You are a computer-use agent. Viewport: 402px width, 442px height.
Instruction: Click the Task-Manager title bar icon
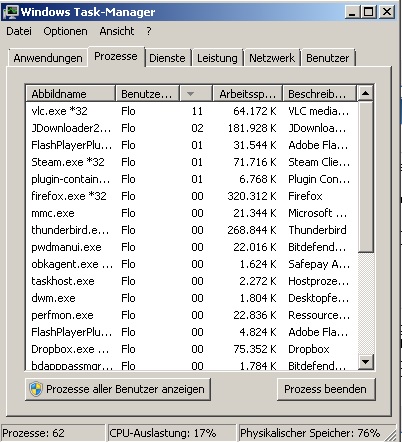click(11, 12)
